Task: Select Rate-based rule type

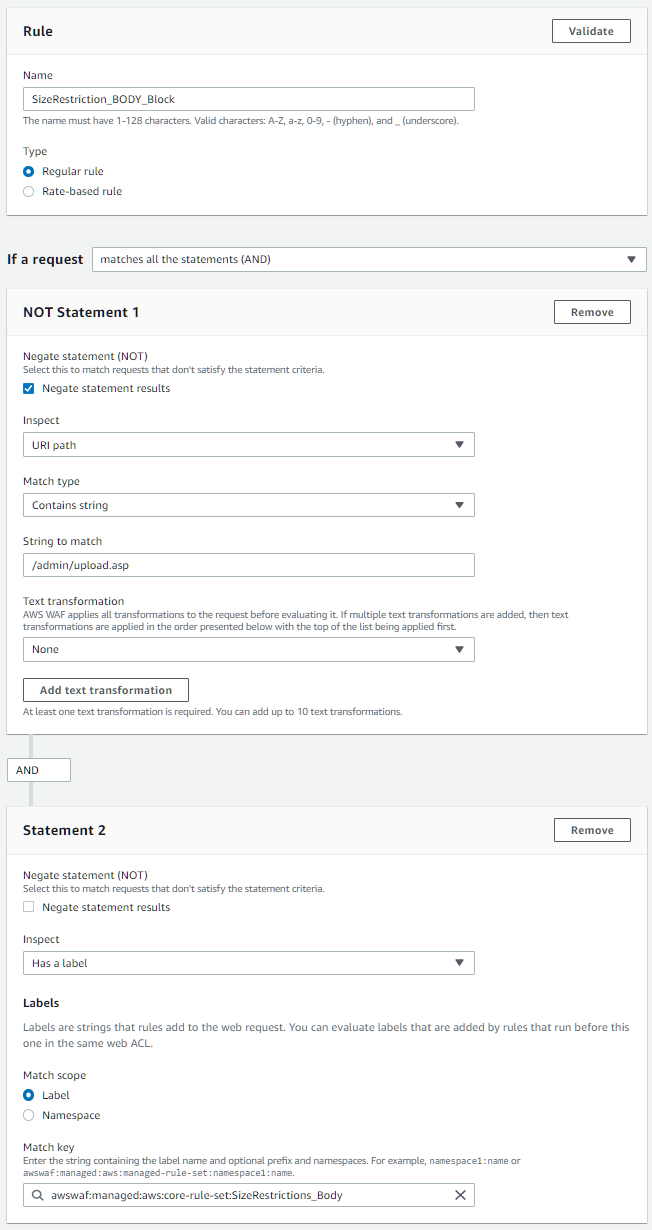Action: click(28, 191)
